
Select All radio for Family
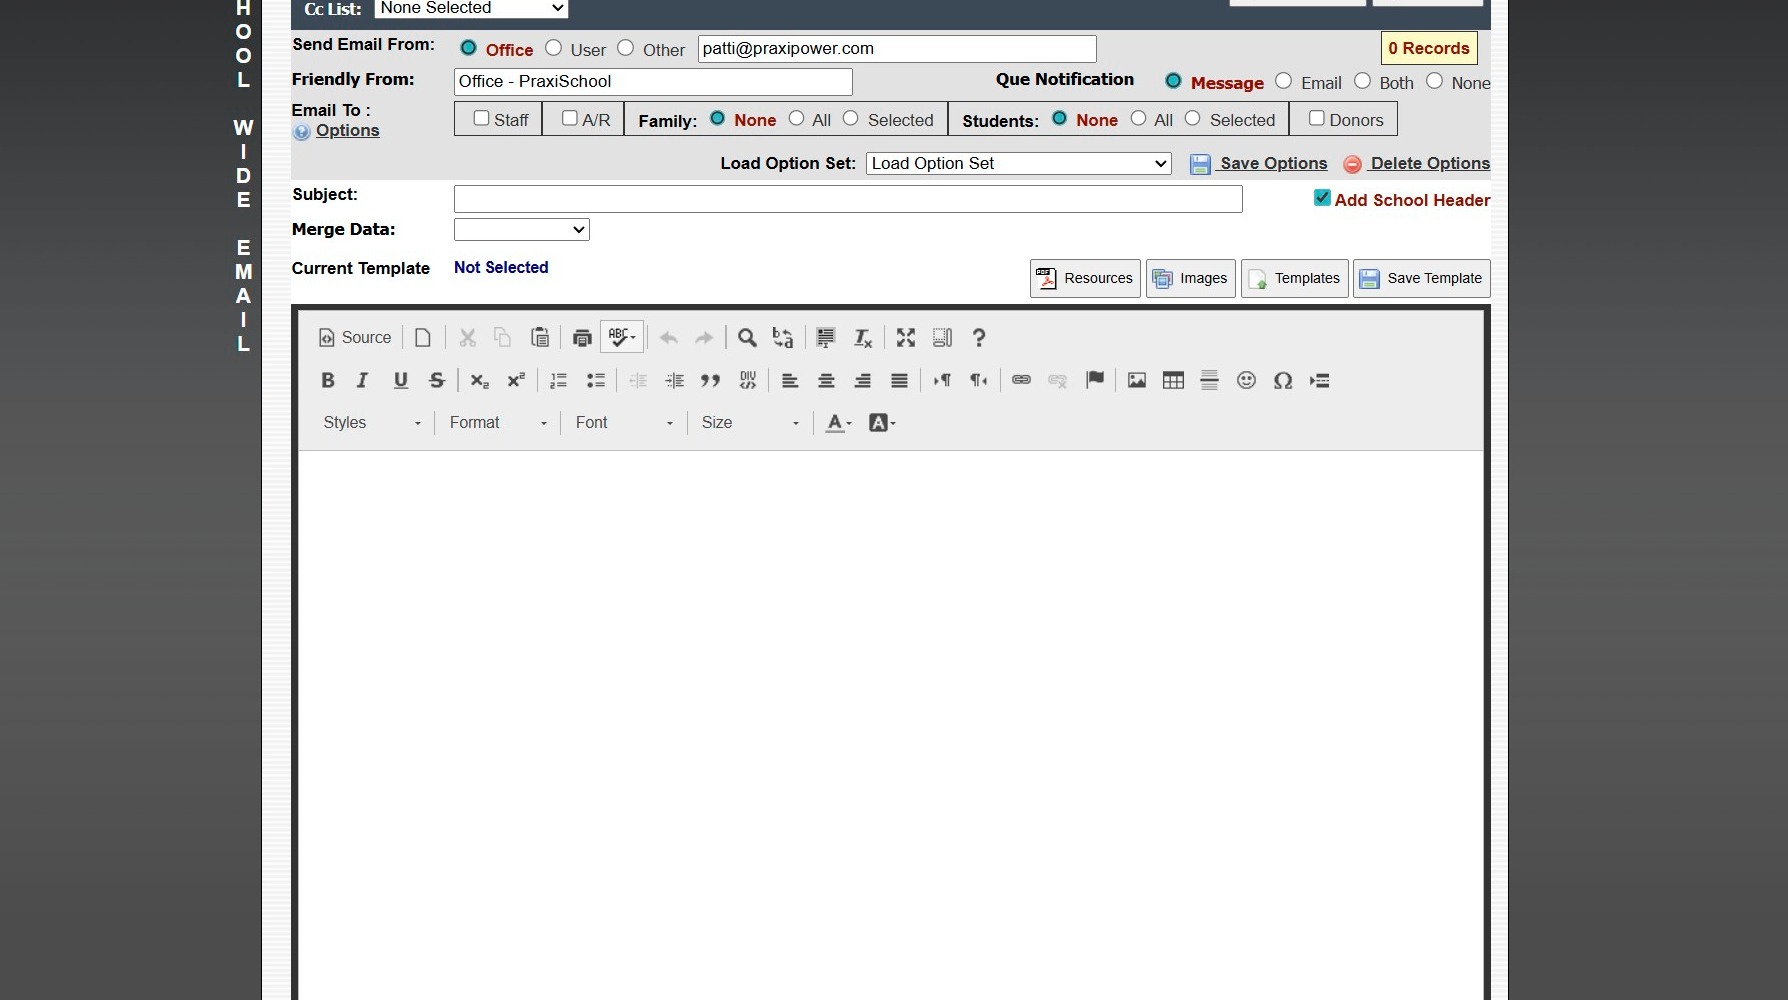point(796,118)
